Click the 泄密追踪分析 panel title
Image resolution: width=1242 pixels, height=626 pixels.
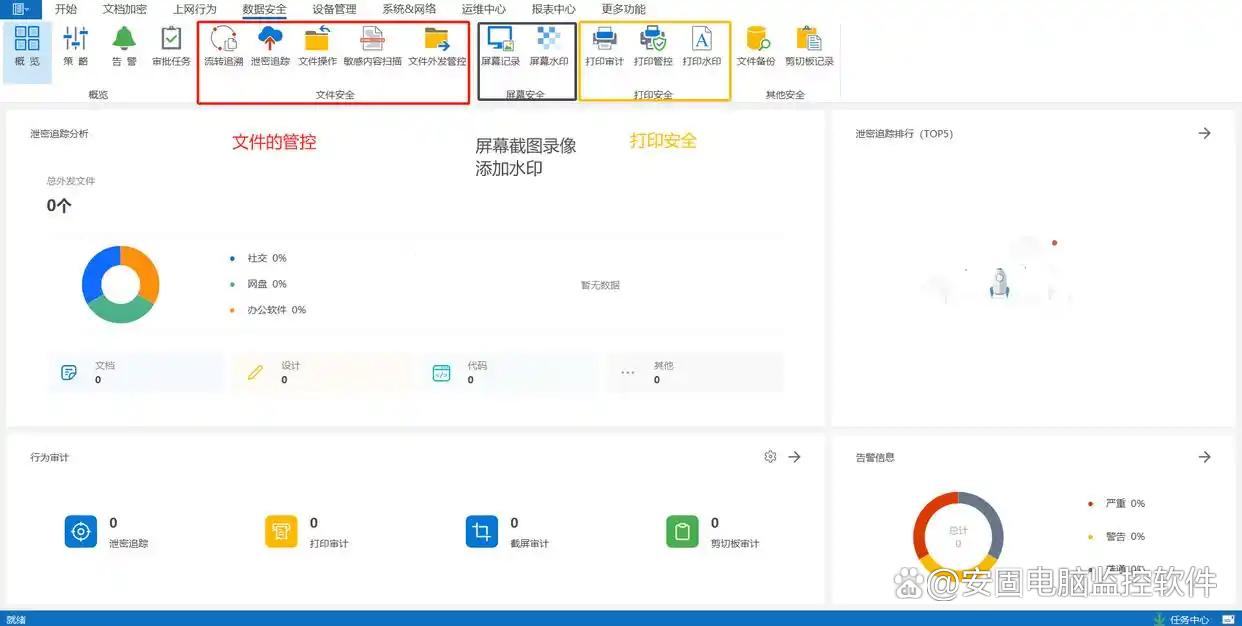(59, 133)
